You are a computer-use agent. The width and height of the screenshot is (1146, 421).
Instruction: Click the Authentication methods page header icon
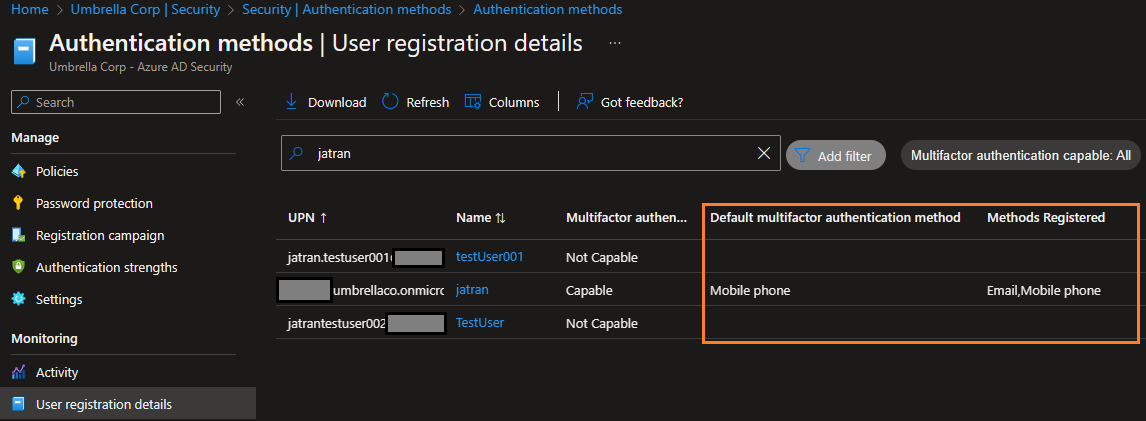click(x=25, y=51)
